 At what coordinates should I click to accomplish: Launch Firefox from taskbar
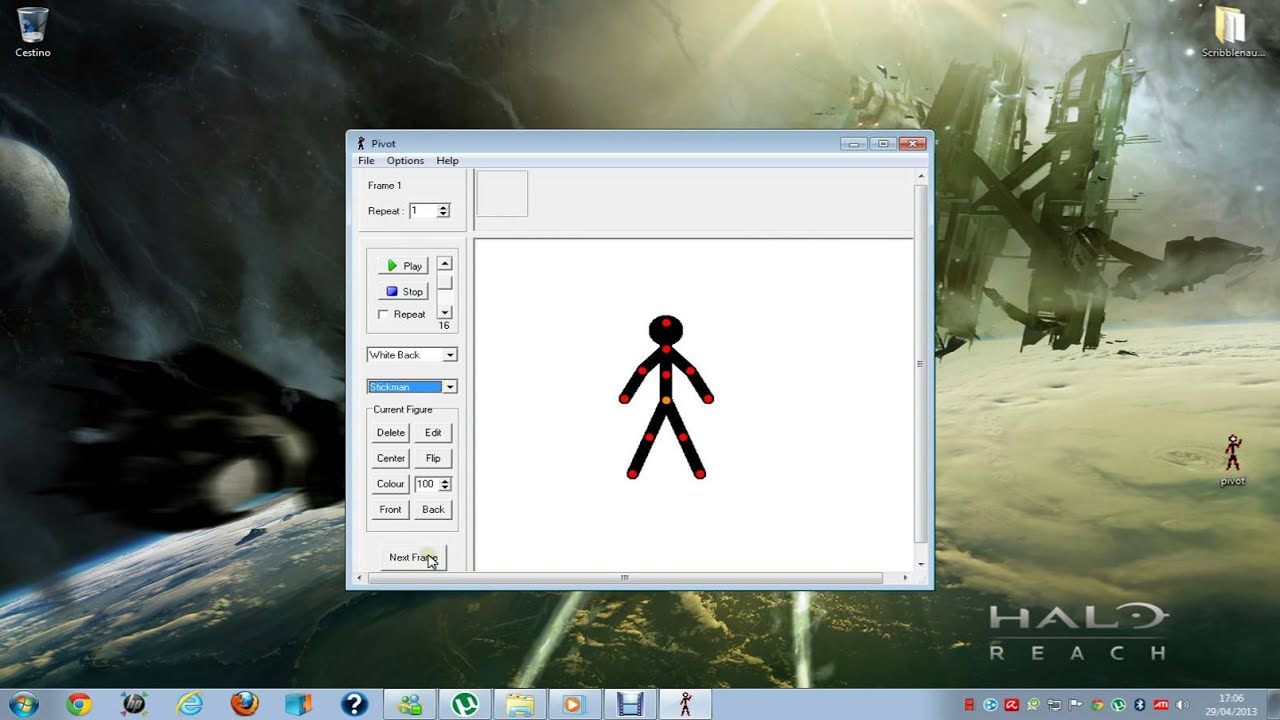(244, 704)
